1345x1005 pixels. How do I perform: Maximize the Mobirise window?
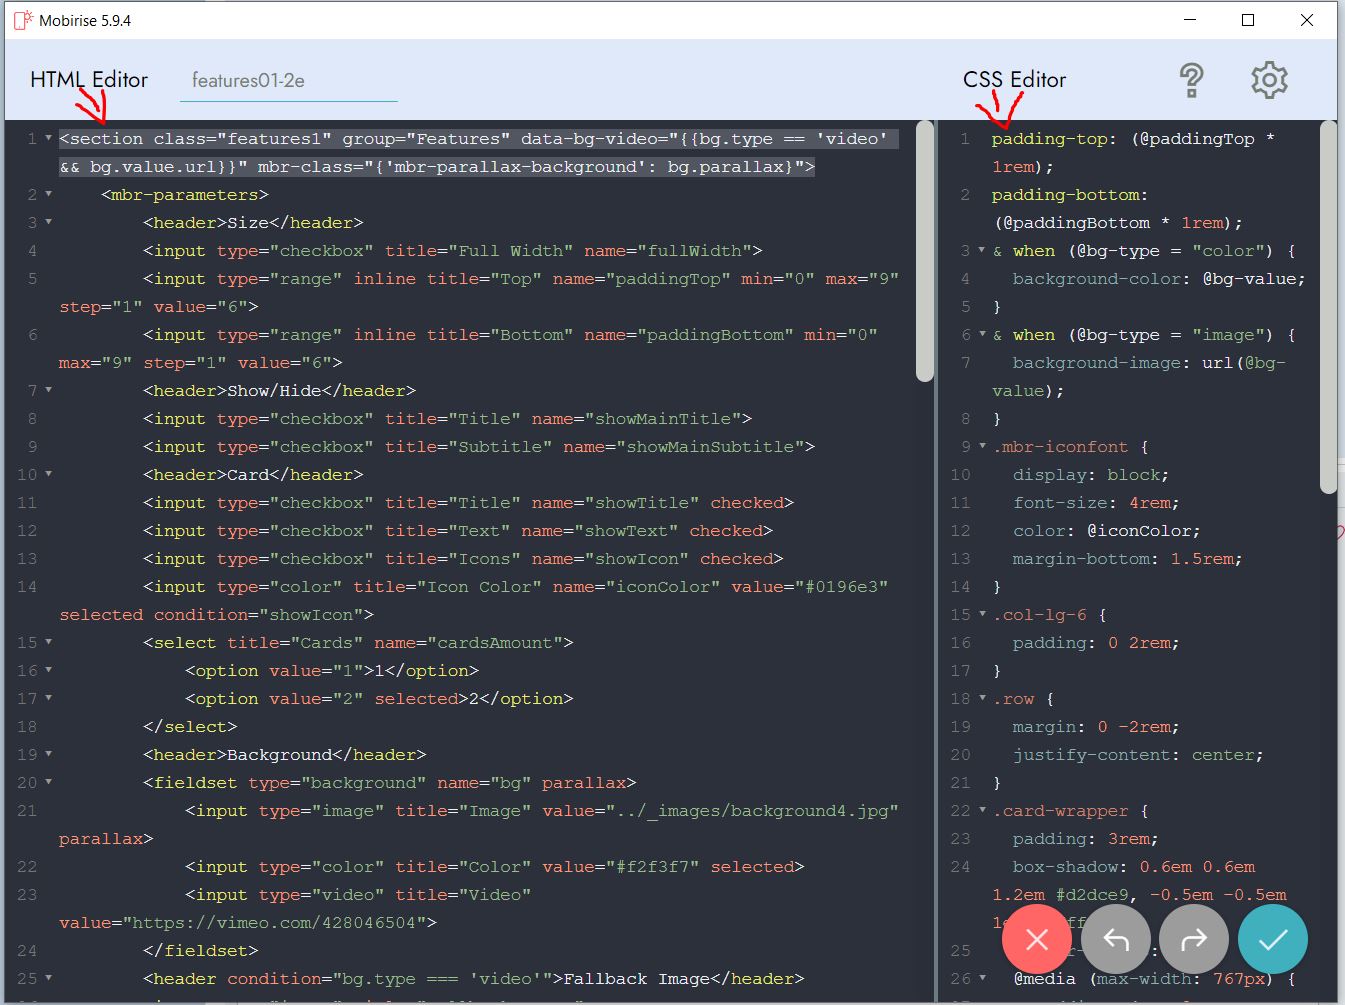point(1248,20)
